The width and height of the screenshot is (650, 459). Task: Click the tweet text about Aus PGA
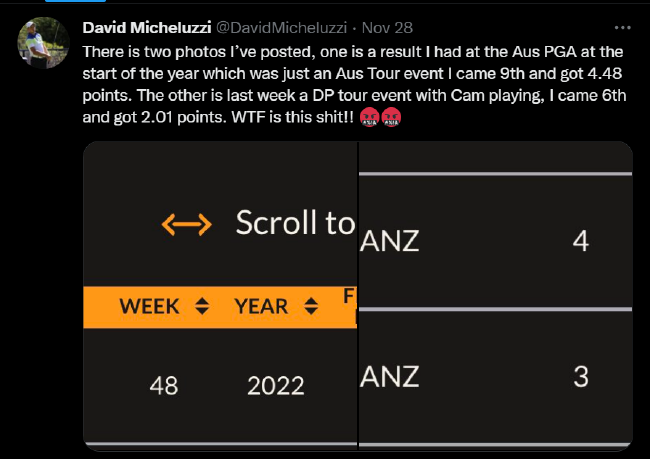click(x=354, y=84)
